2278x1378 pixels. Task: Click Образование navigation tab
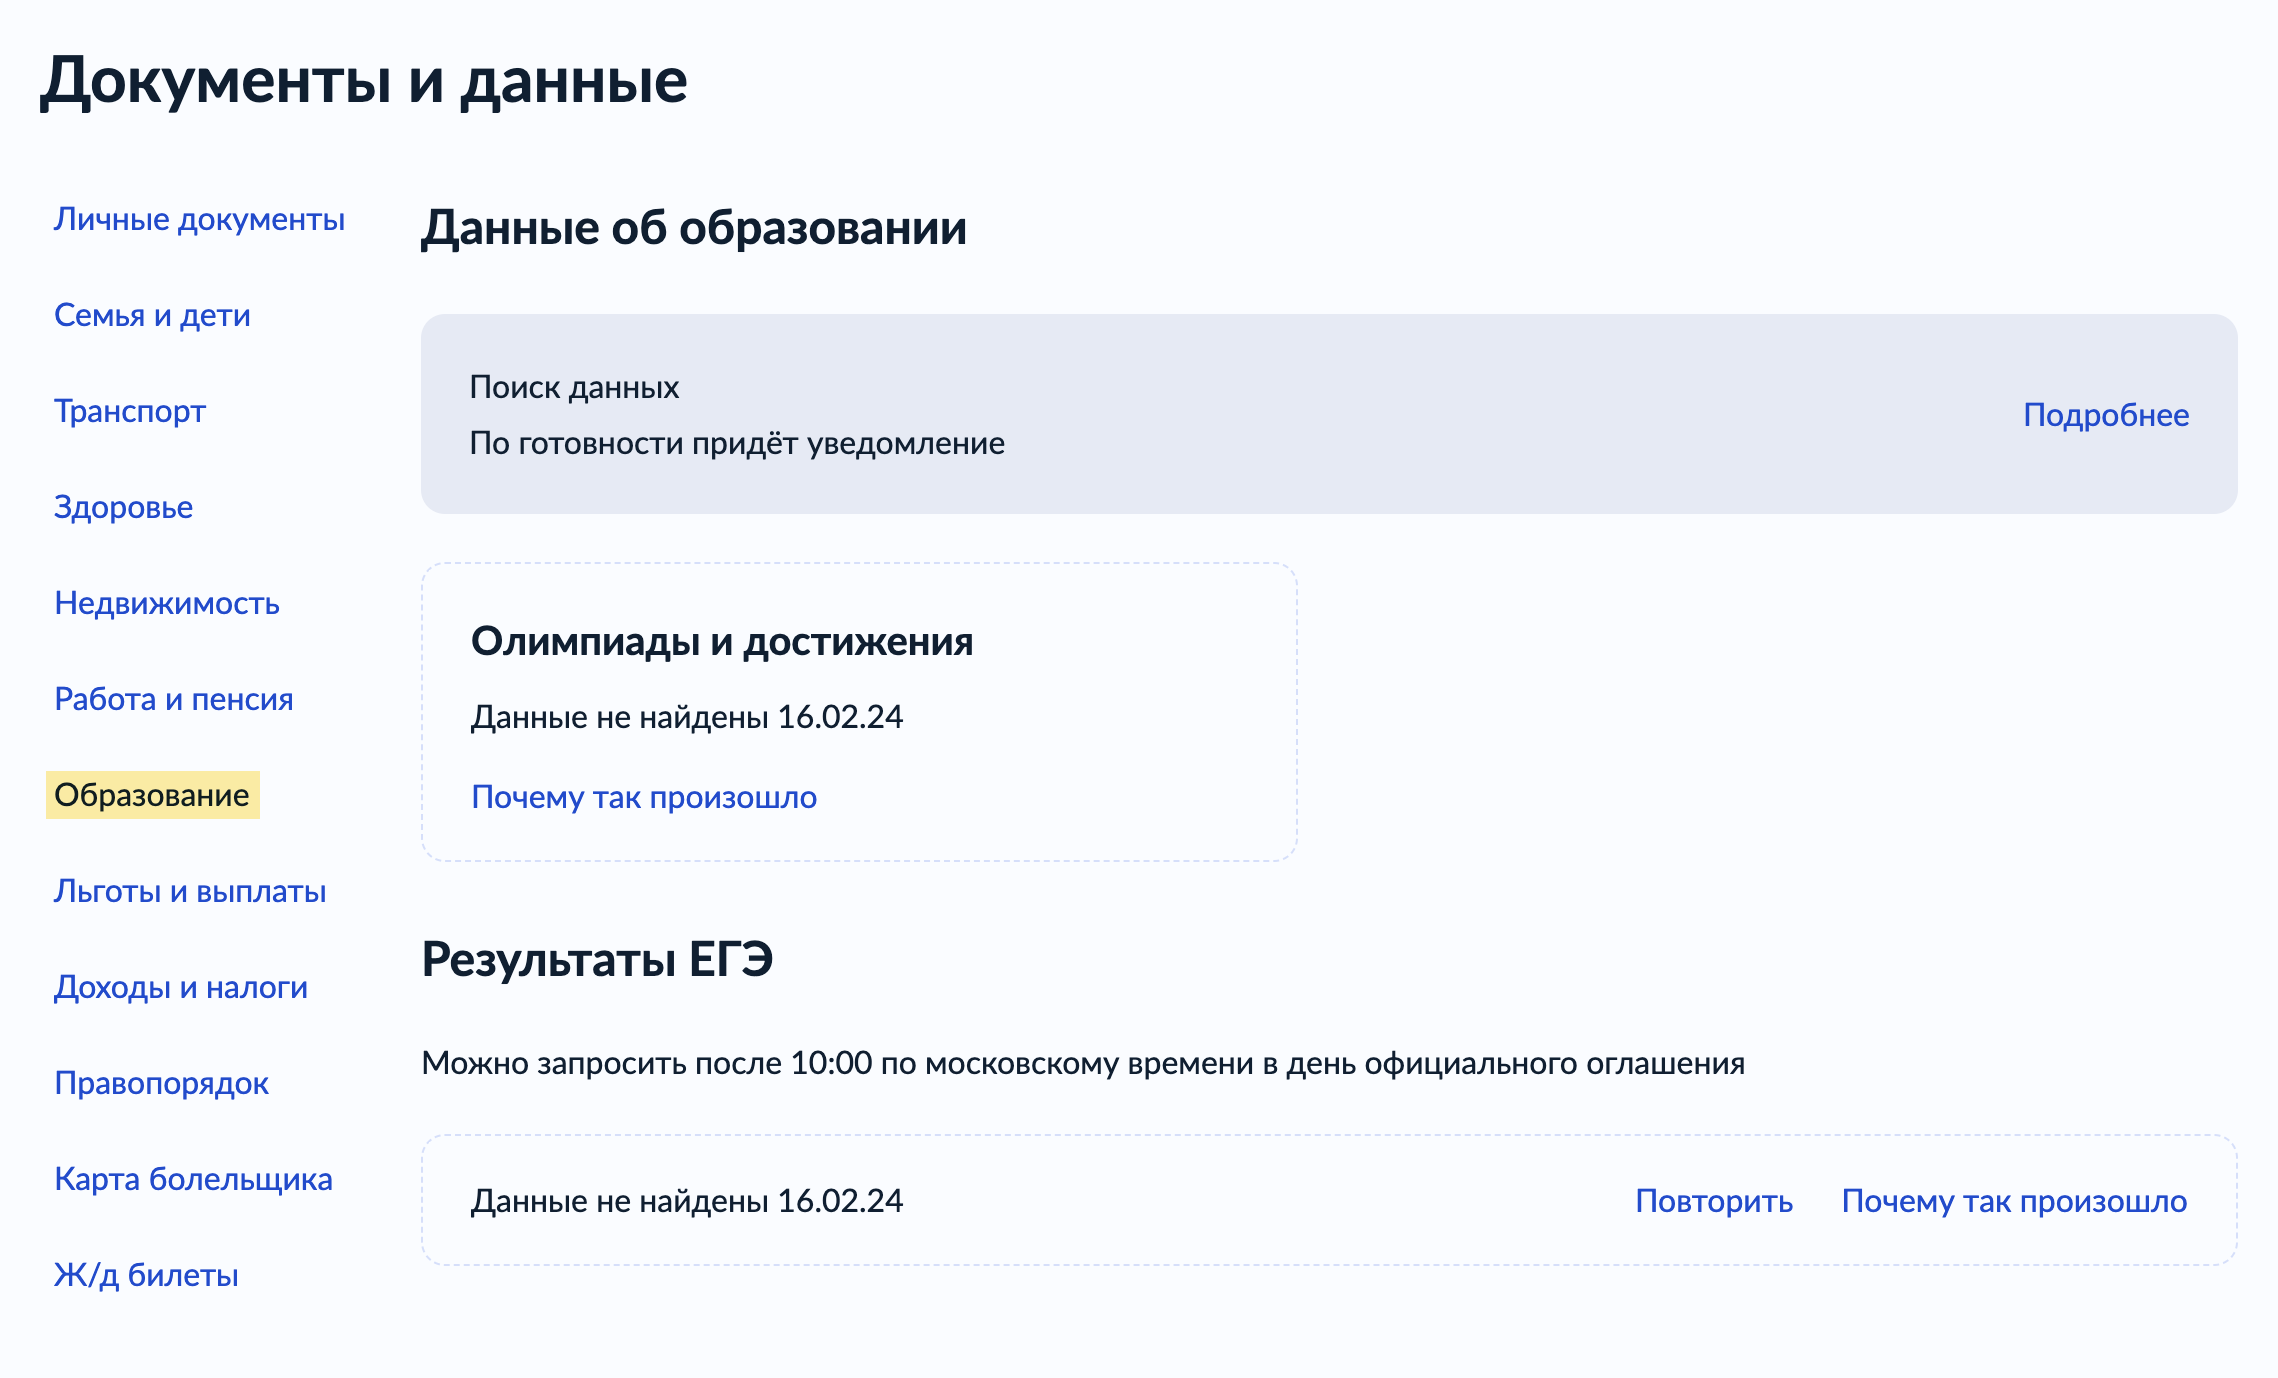pyautogui.click(x=151, y=794)
